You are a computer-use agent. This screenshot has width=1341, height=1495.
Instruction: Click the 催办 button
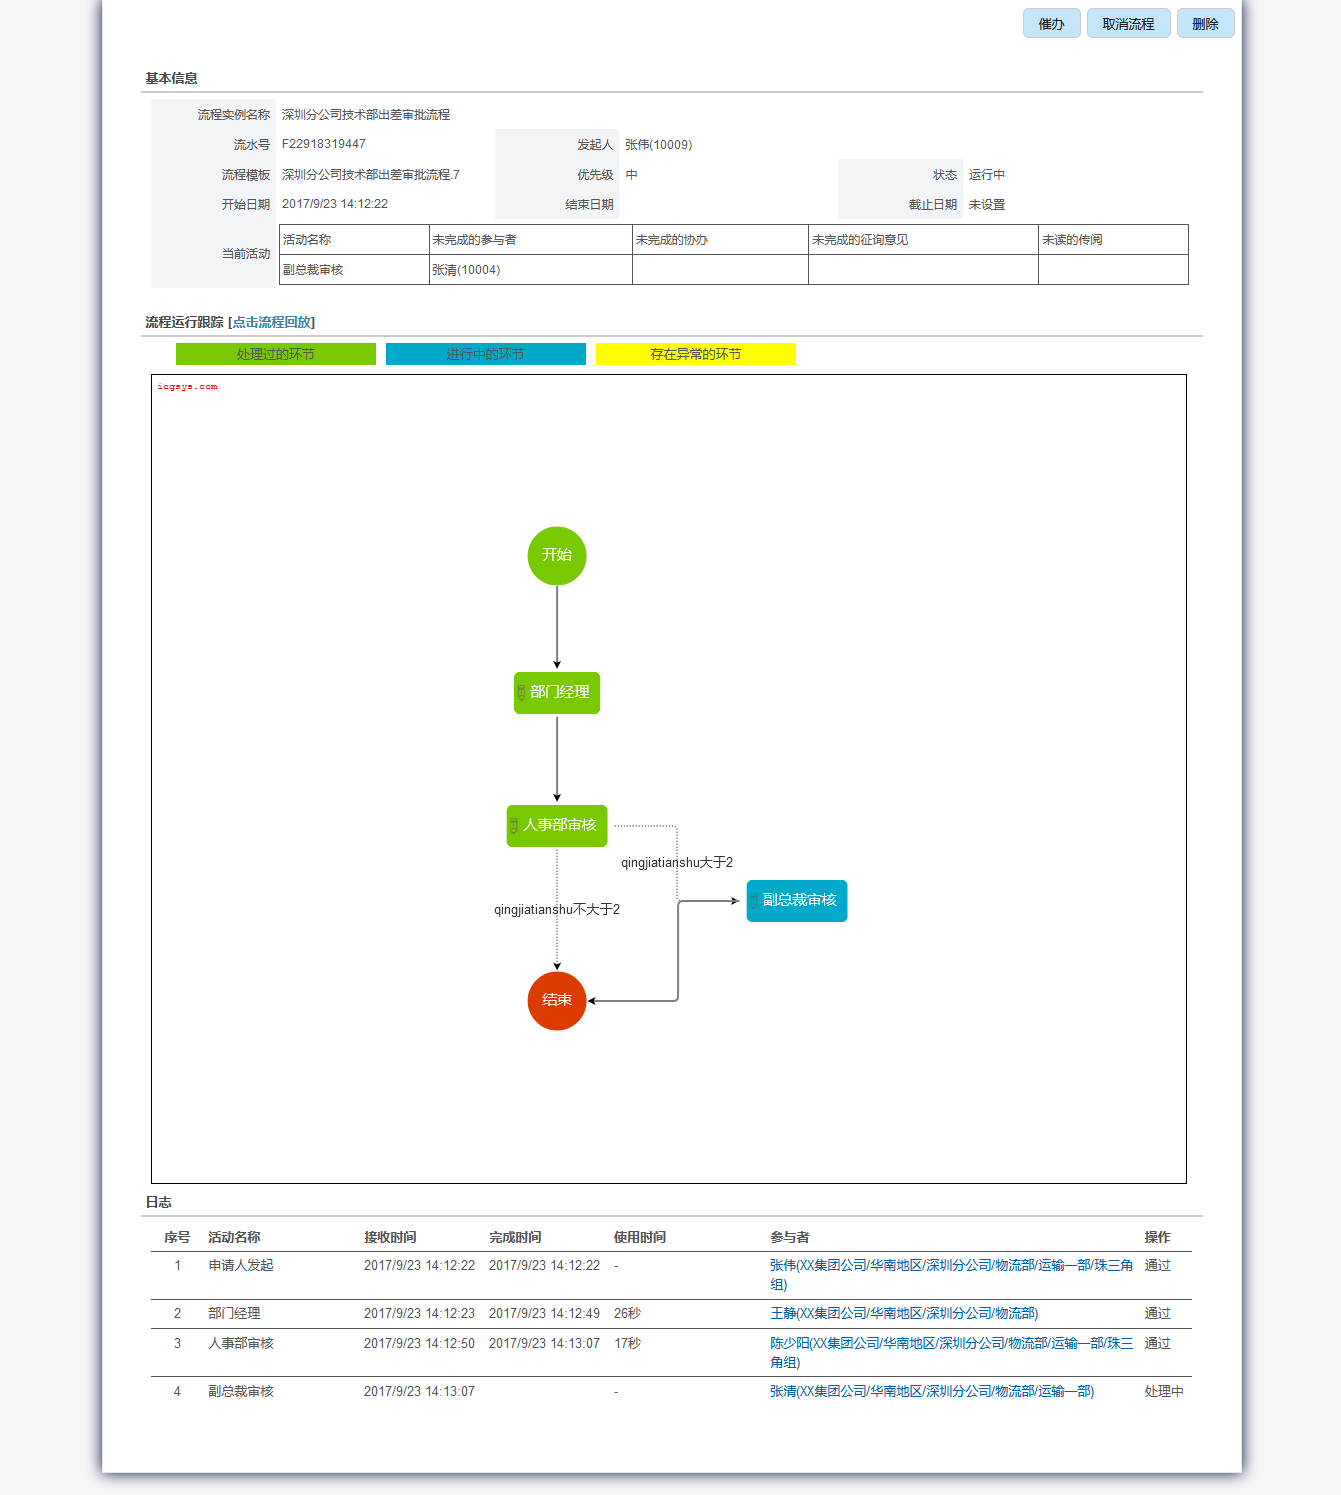1051,23
